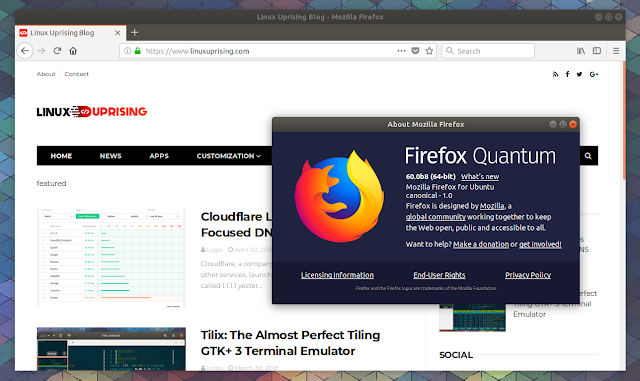Close the Linux Uprising Blog tab
This screenshot has height=381, width=640.
click(x=118, y=33)
